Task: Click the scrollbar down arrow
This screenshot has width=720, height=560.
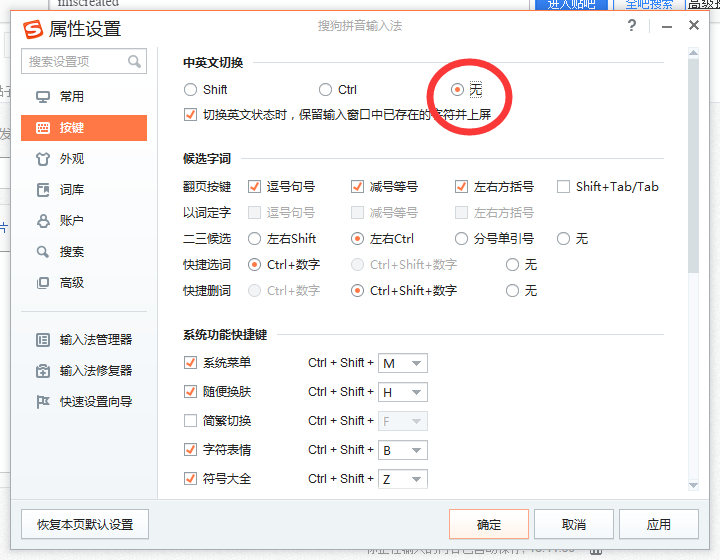Action: (x=693, y=485)
